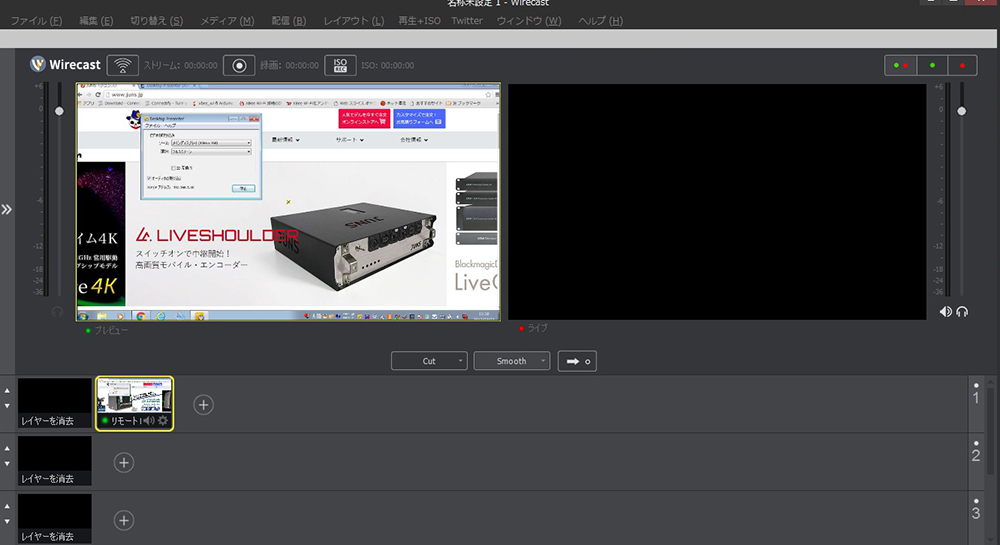Add a shot to layer 3
This screenshot has height=545, width=1000.
124,520
